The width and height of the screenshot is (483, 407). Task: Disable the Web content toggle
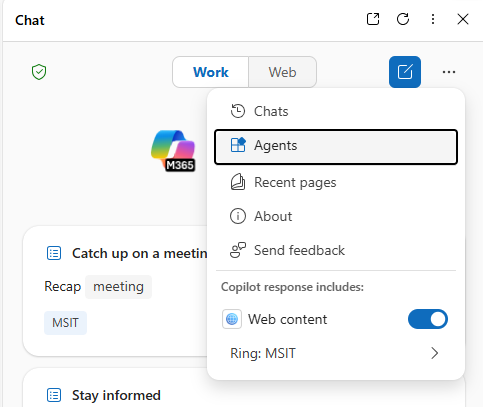point(428,319)
